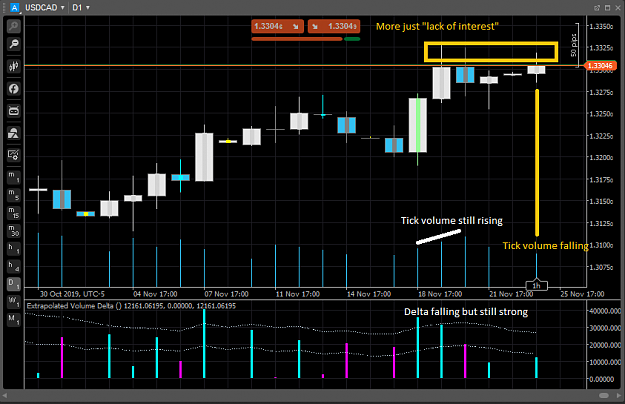Click the 20000.000 indicator axis value
Image resolution: width=625 pixels, height=404 pixels.
(605, 345)
